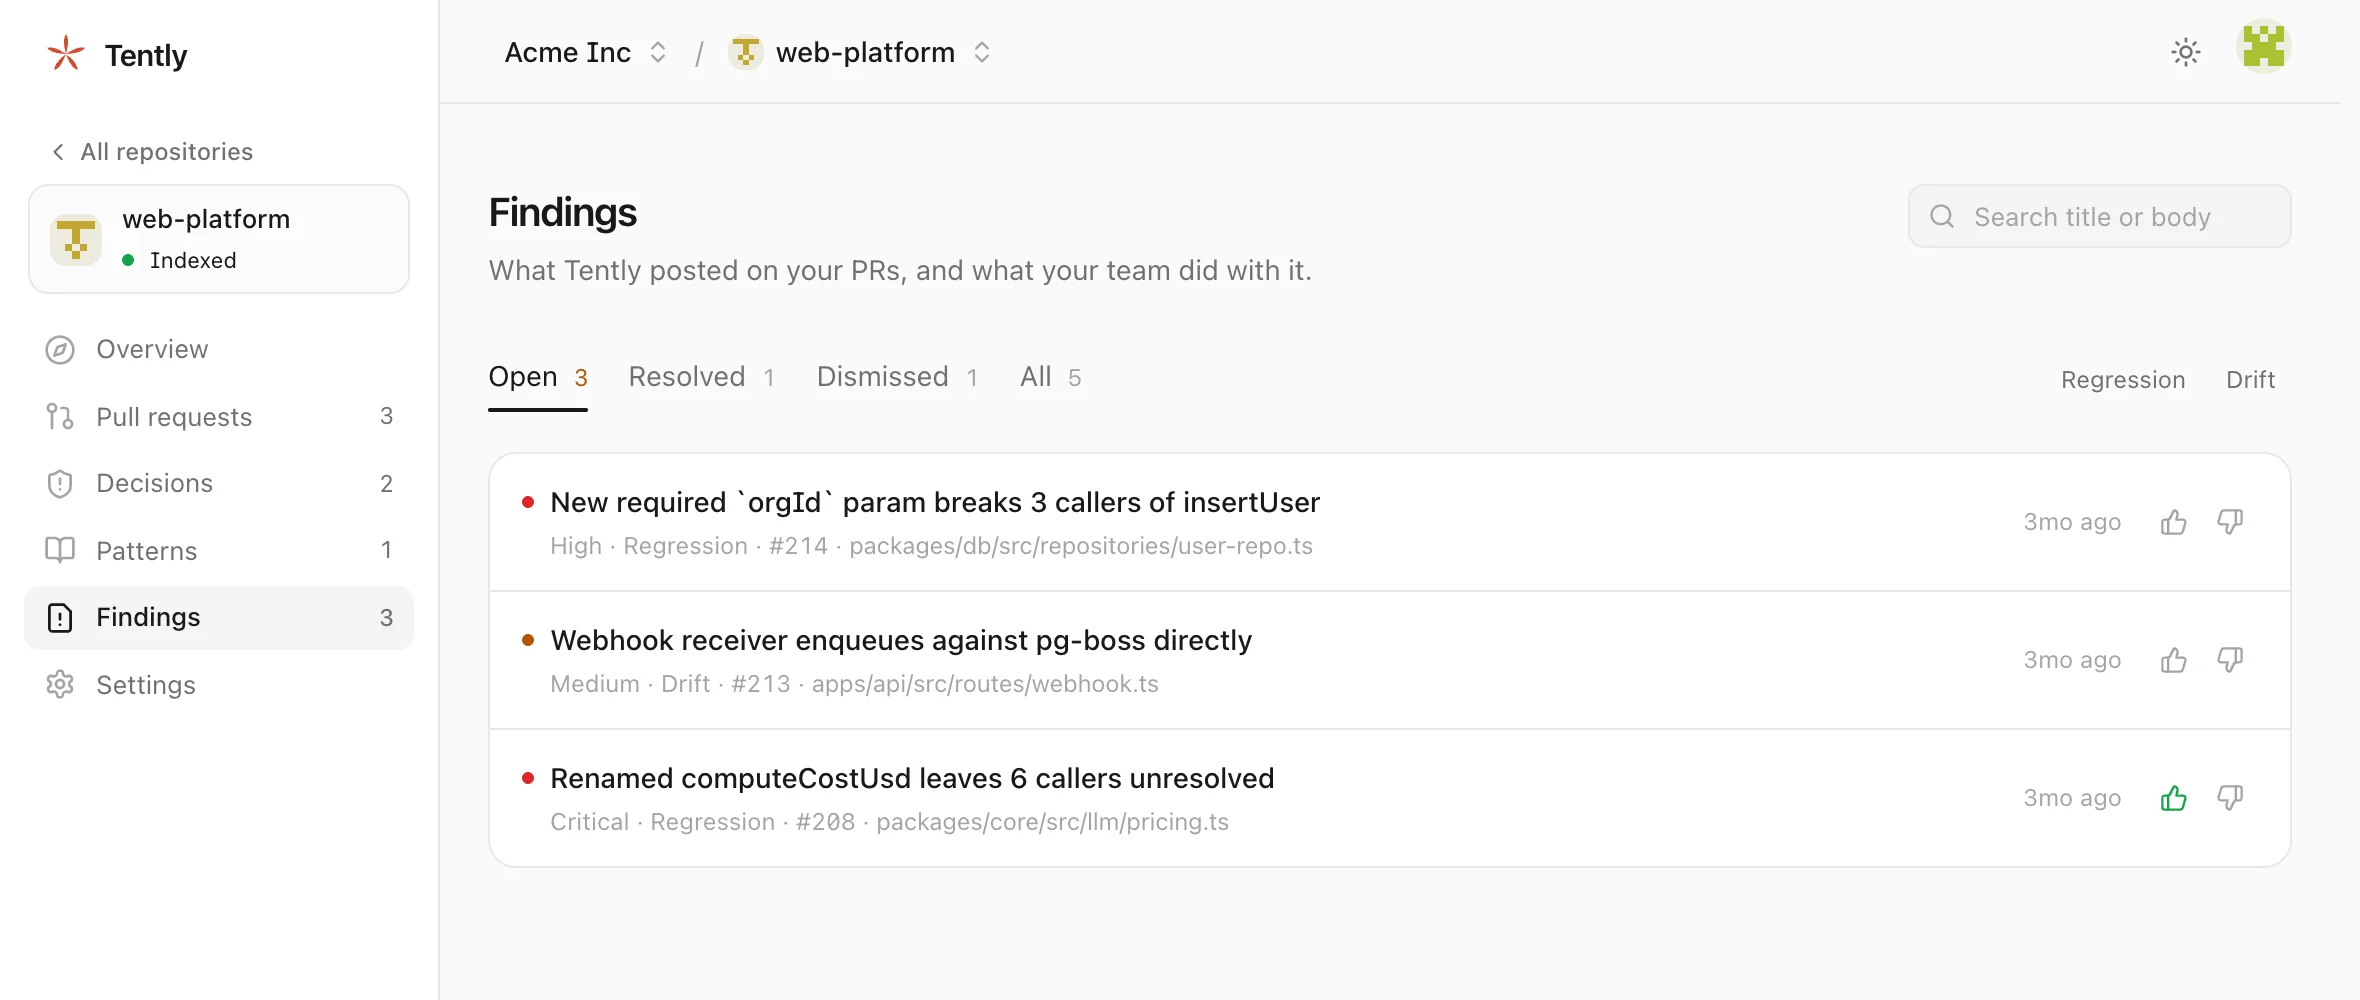The image size is (2360, 1000).
Task: Click the red severity dot on orgId finding
Action: click(528, 502)
